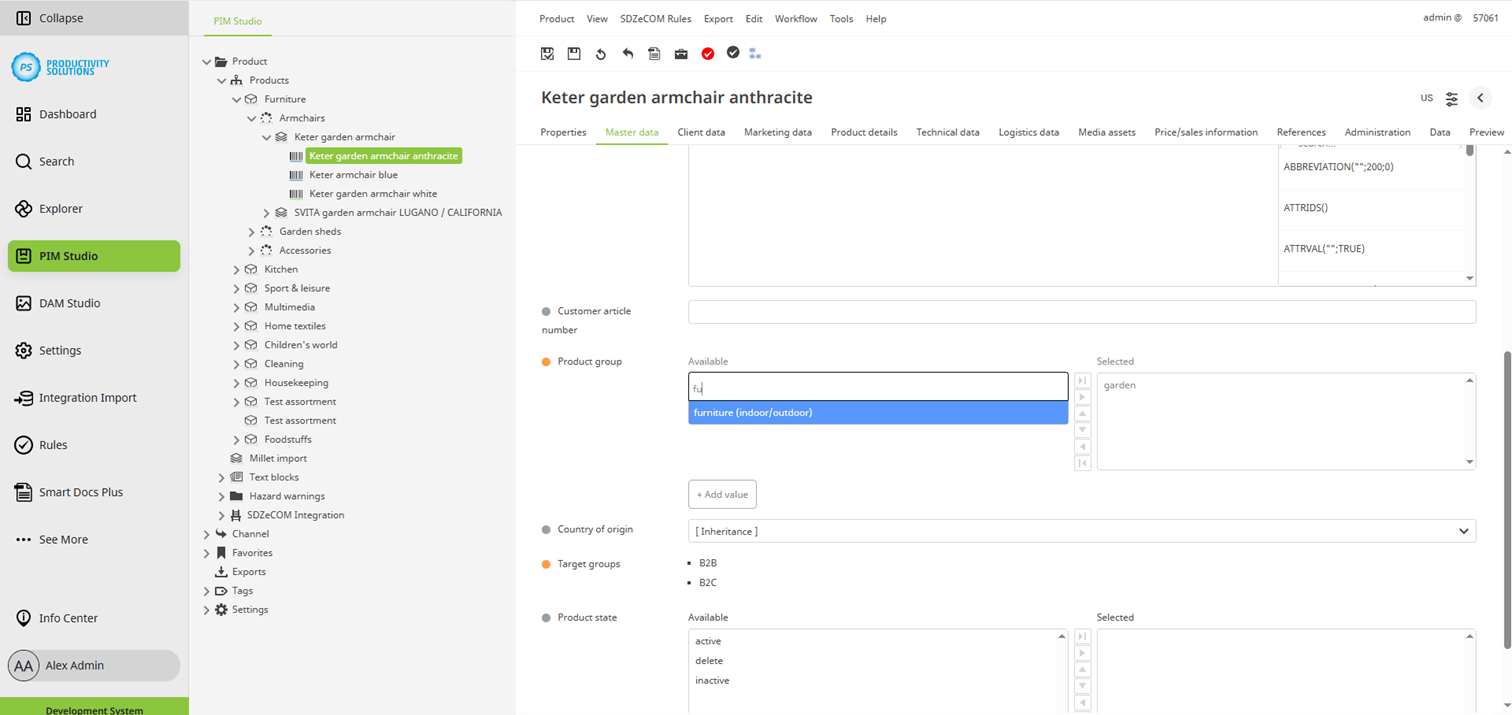
Task: Select the B2B target group radio entry
Action: pyautogui.click(x=707, y=563)
